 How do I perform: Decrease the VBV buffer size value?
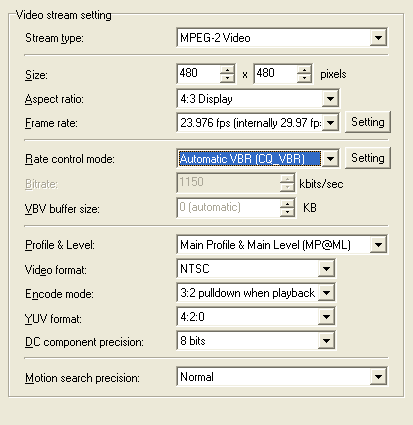287,212
